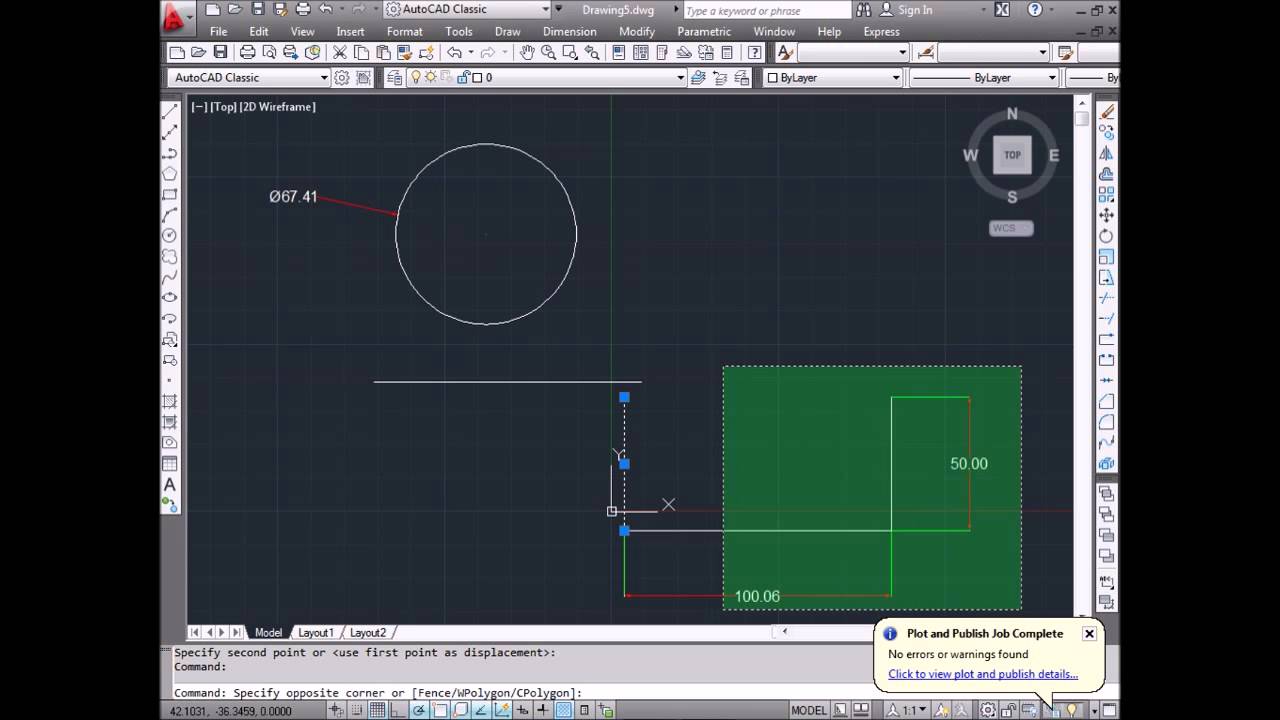Select the Erase modify tool
The width and height of the screenshot is (1280, 720).
[x=1106, y=112]
